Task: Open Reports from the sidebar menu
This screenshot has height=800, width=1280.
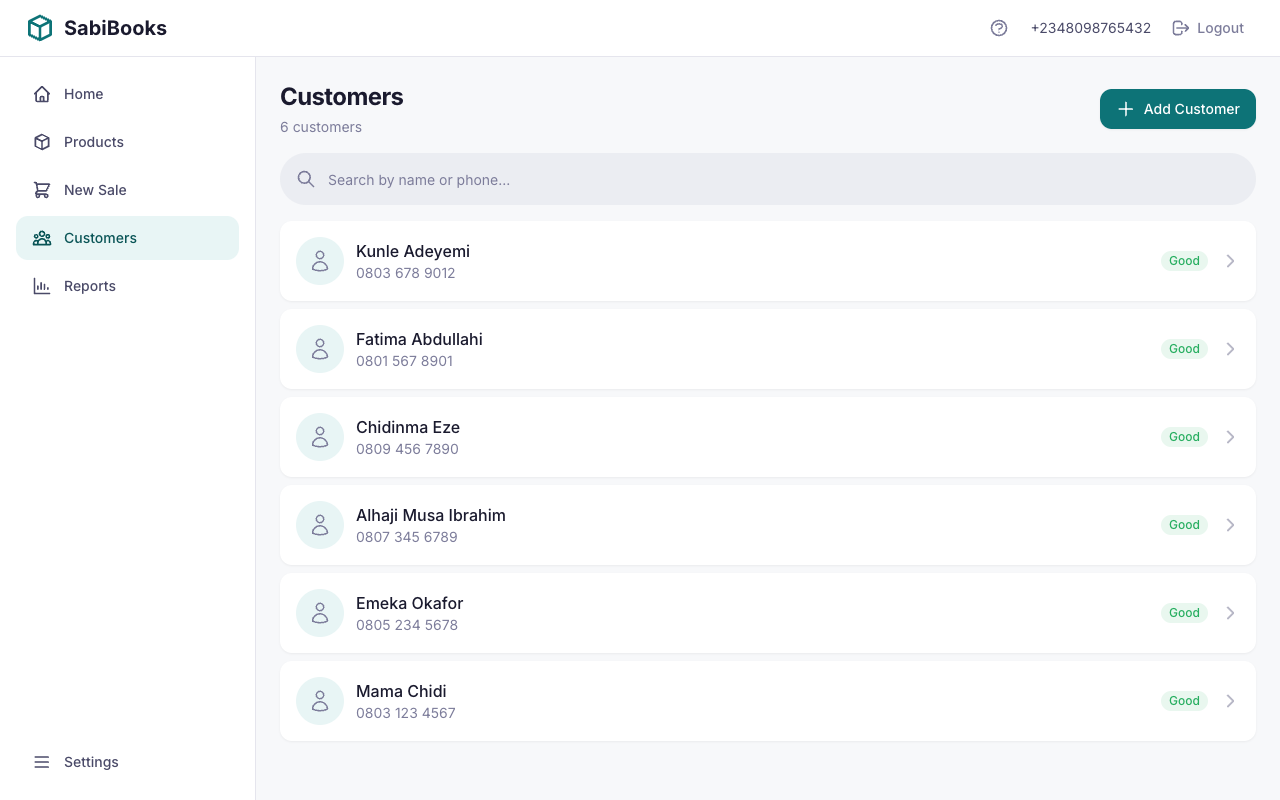Action: tap(89, 286)
